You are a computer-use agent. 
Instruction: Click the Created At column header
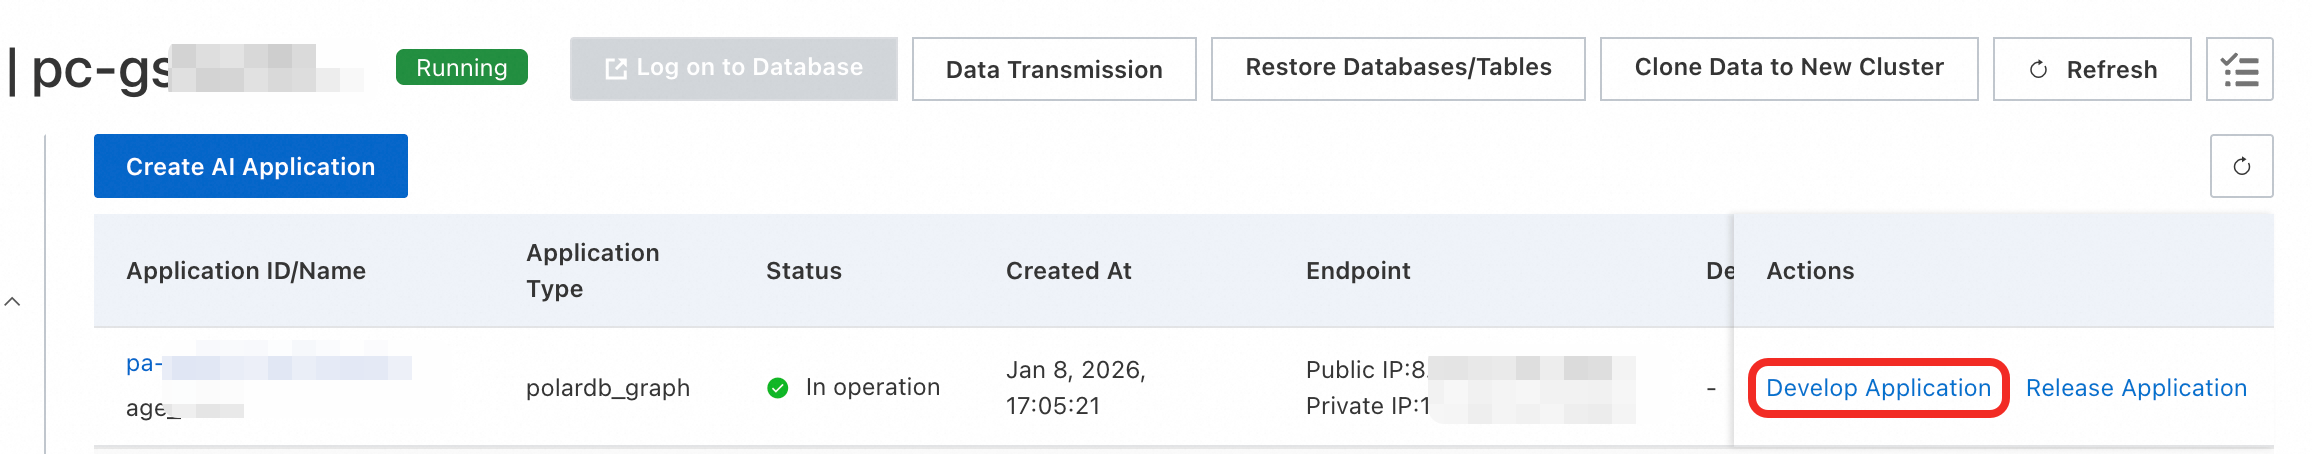[x=1068, y=271]
